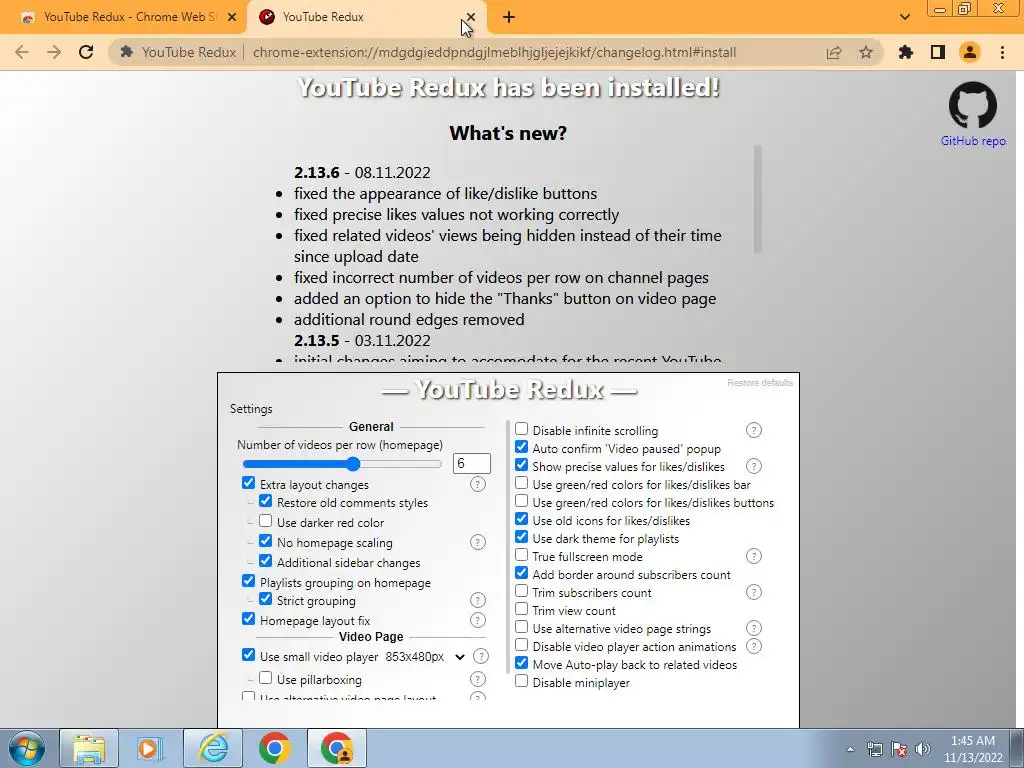Enable Use pillarboxing checkbox
Viewport: 1024px width, 768px height.
click(265, 678)
